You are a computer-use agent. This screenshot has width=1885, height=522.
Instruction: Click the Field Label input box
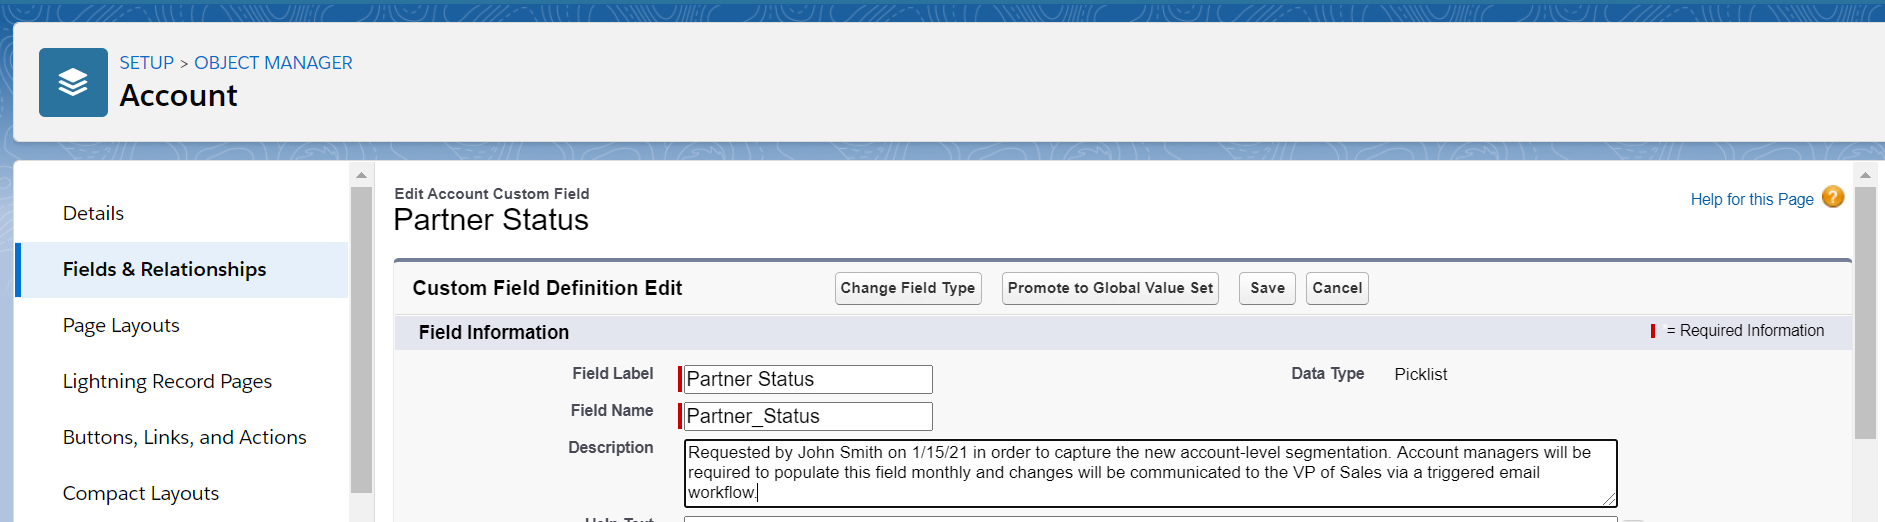click(x=808, y=379)
